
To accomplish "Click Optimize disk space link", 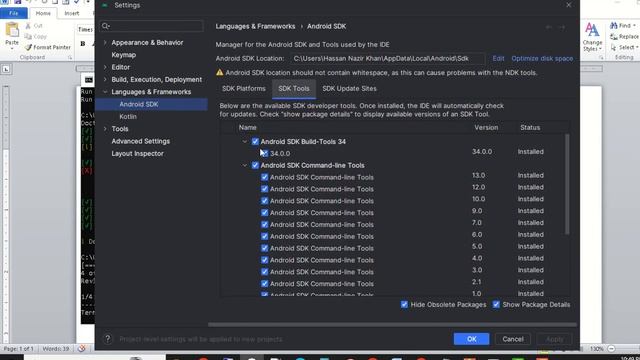I will pos(542,58).
